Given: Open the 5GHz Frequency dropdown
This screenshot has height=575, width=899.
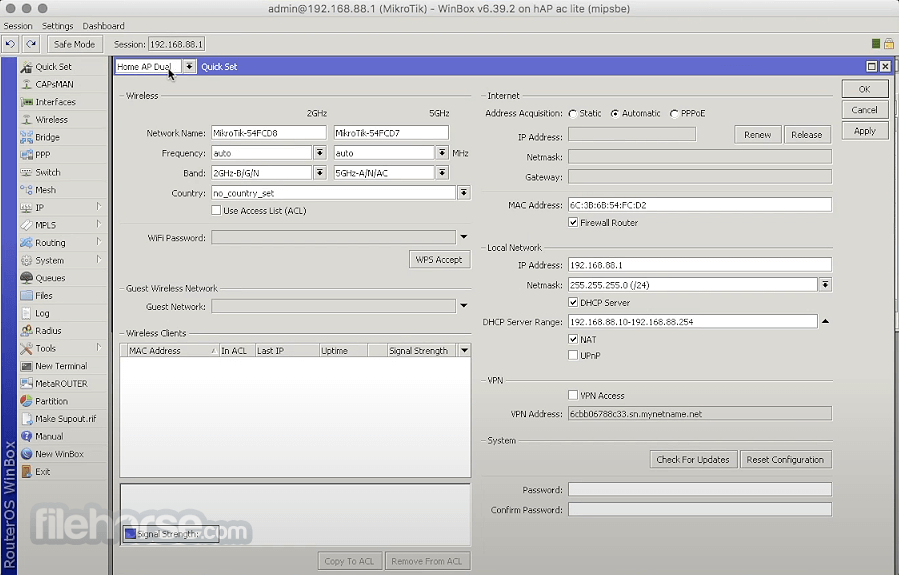Looking at the screenshot, I should (x=442, y=153).
